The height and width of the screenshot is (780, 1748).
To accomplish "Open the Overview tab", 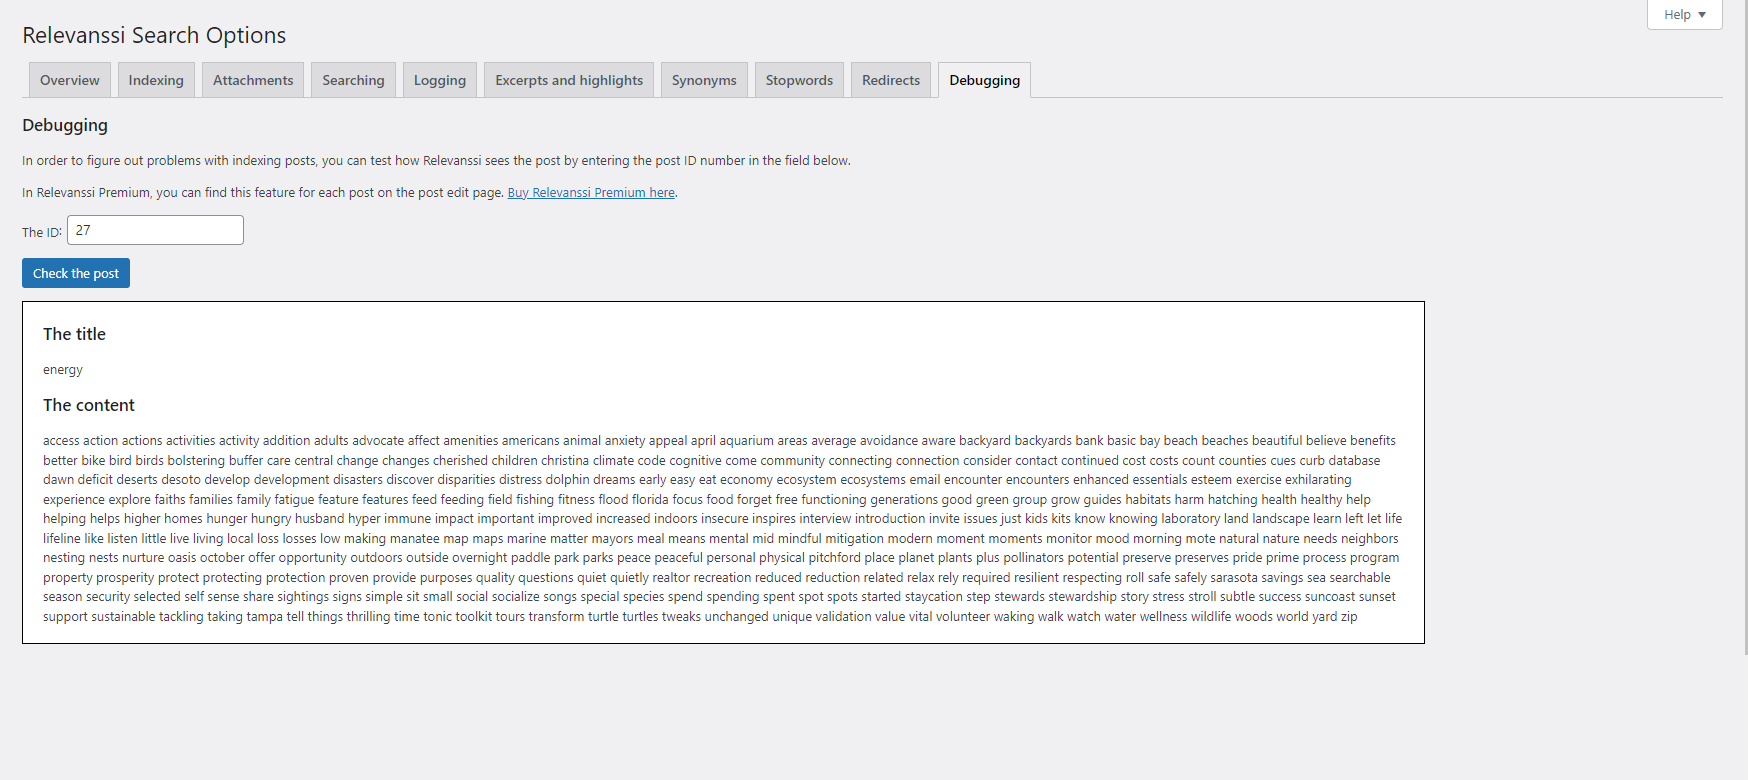I will tap(69, 80).
